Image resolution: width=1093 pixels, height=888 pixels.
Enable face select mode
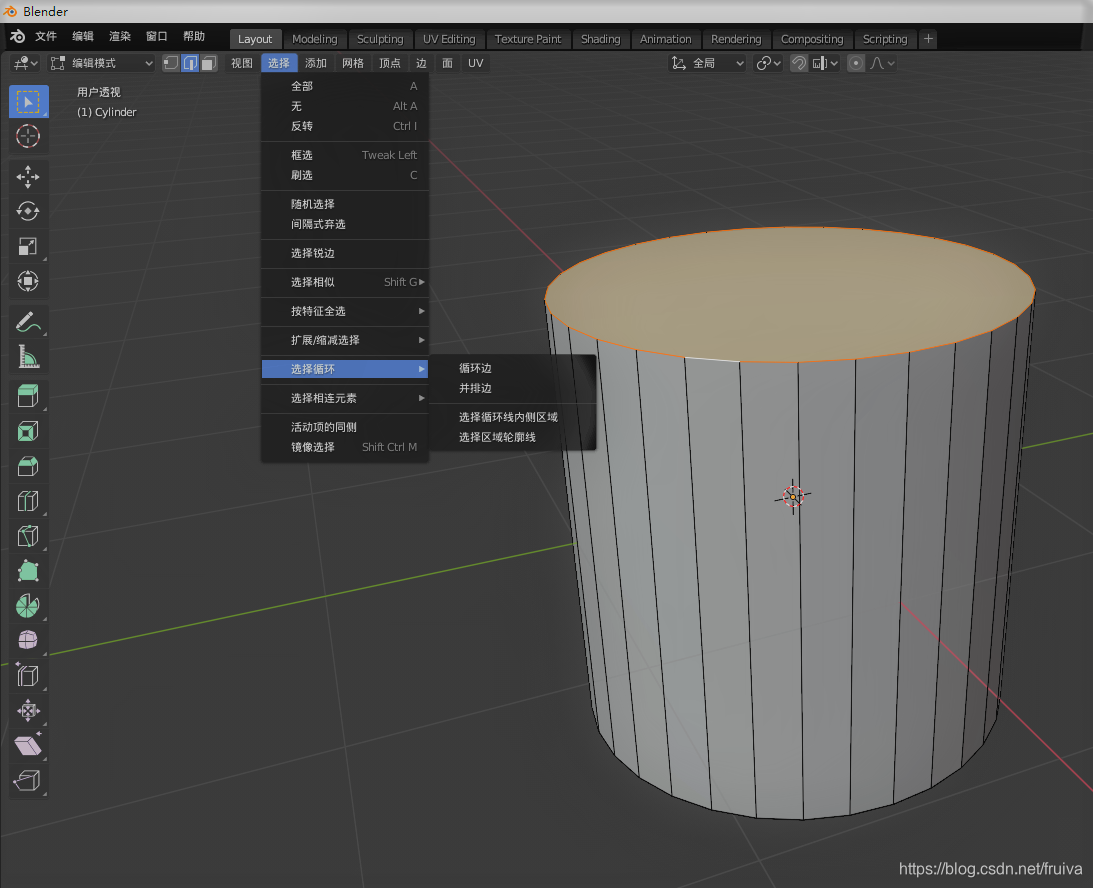pos(208,63)
